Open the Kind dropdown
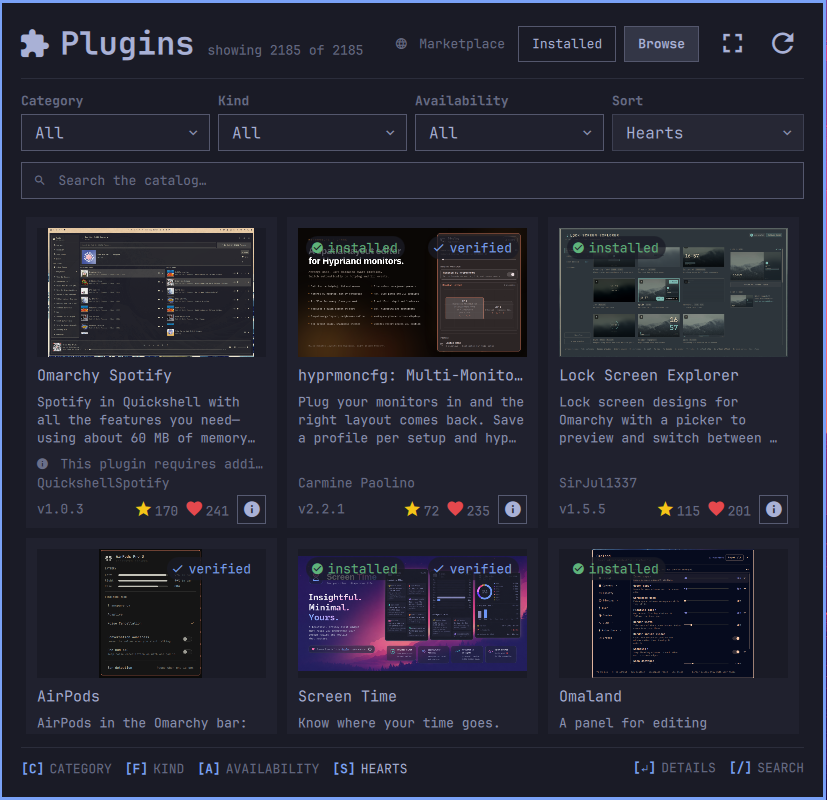827x800 pixels. pos(312,133)
